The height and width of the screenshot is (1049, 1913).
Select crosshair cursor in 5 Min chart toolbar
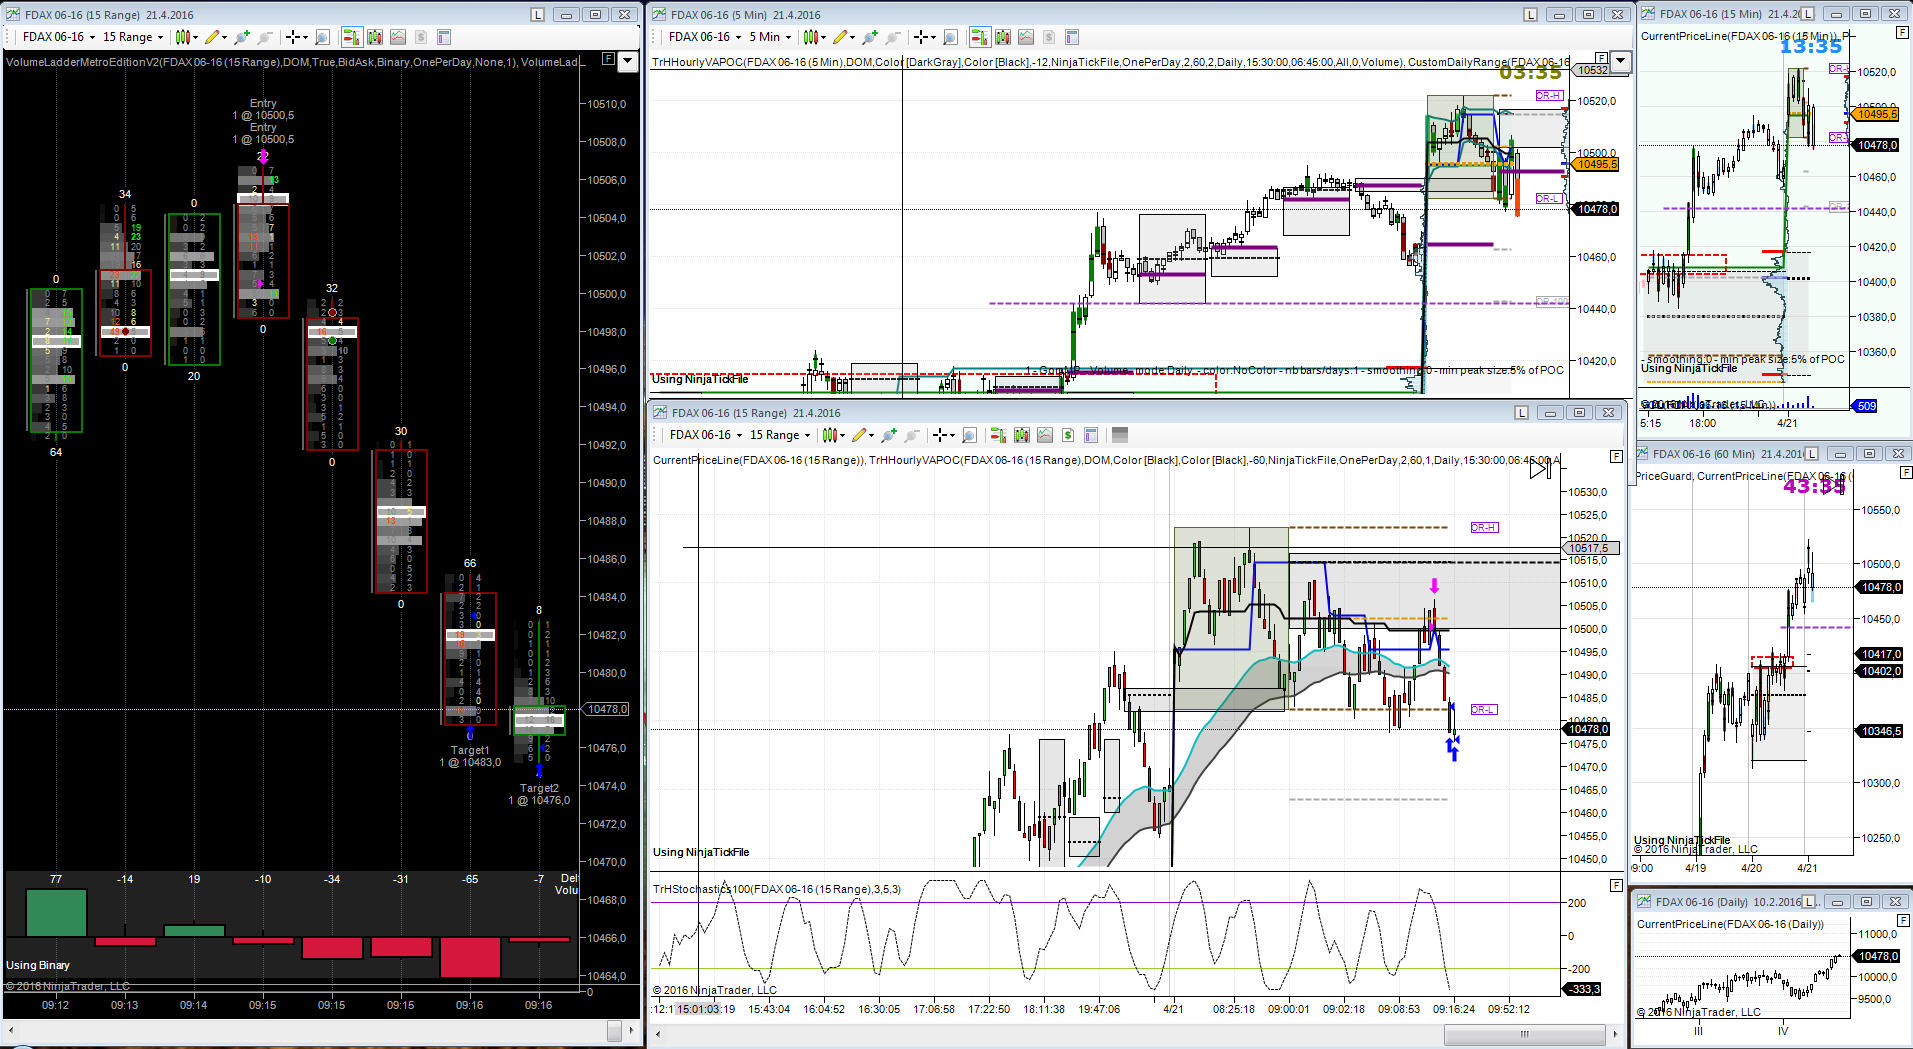coord(923,37)
